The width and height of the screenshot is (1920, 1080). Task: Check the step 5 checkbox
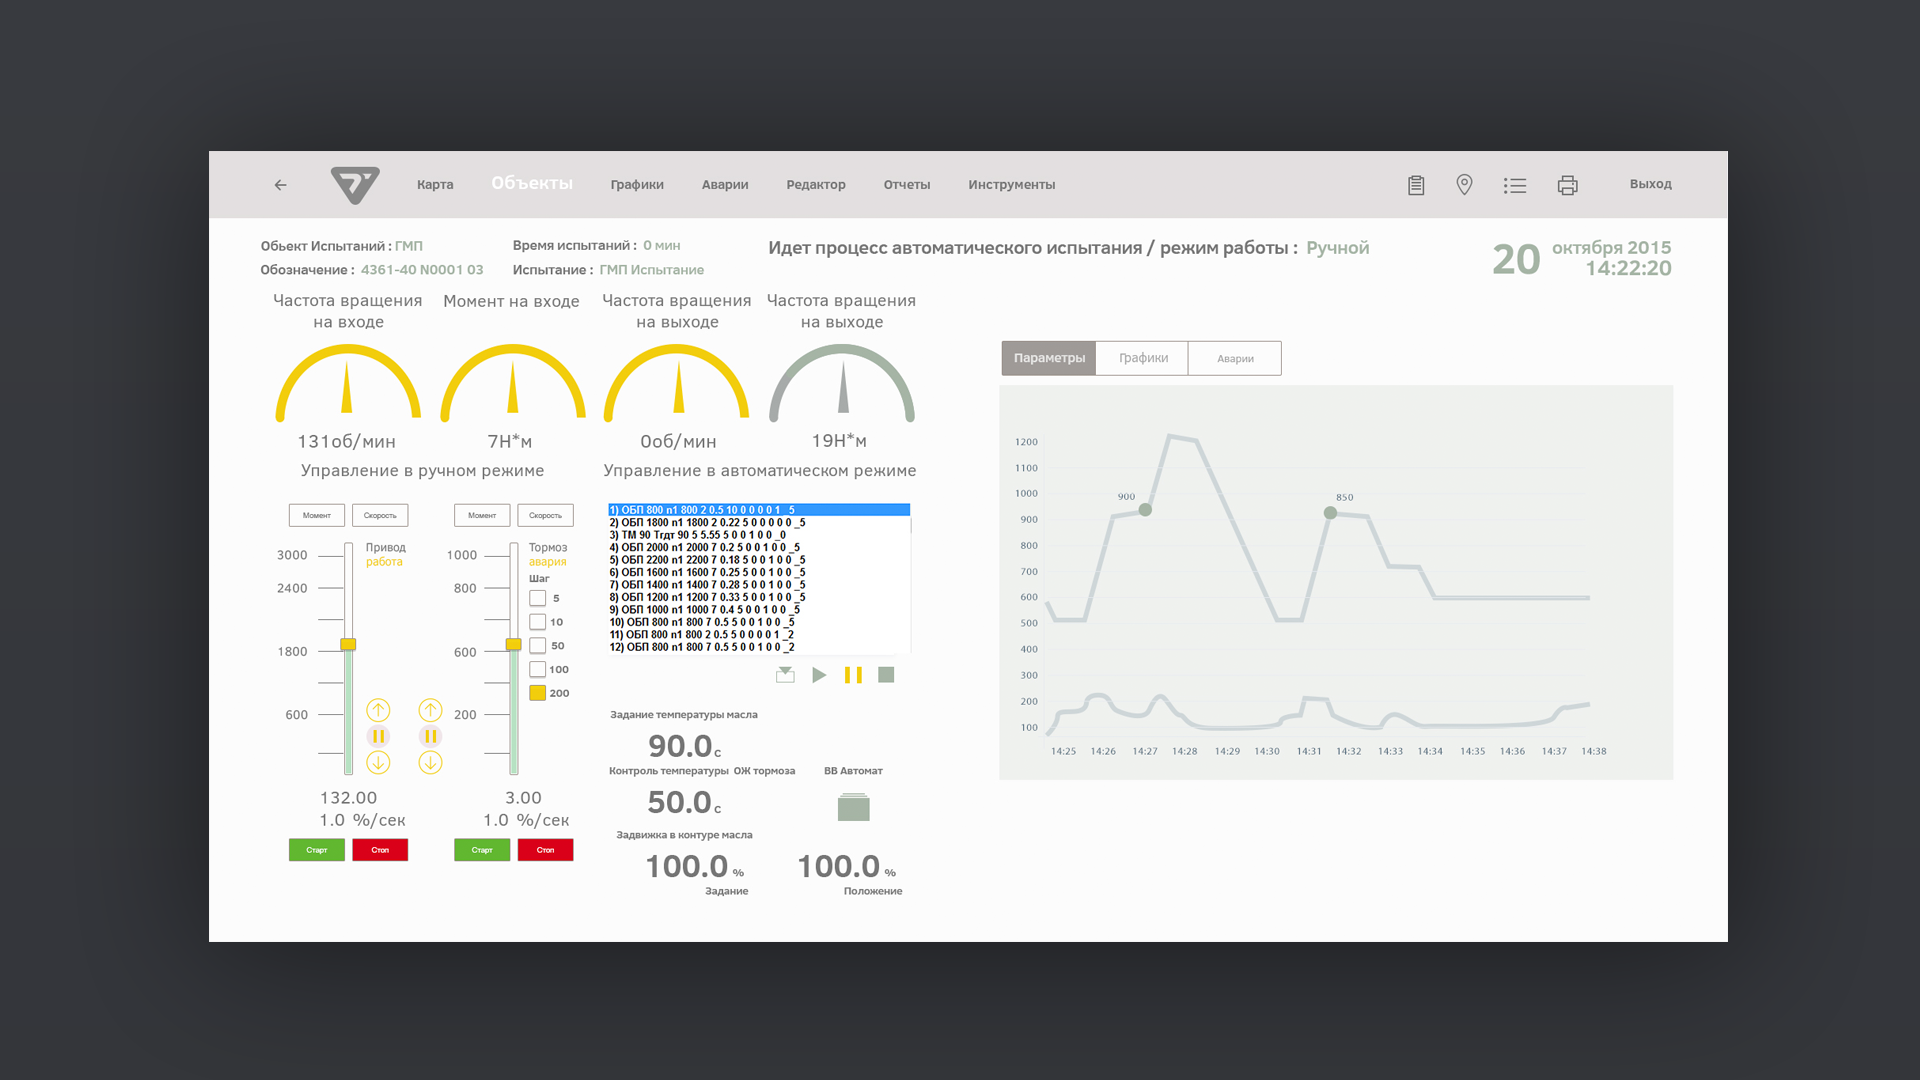[x=538, y=598]
